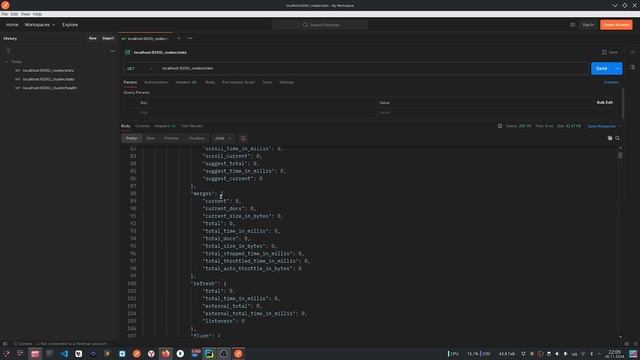Open the Console in status bar
Screen dimensions: 640x360
click(23, 344)
